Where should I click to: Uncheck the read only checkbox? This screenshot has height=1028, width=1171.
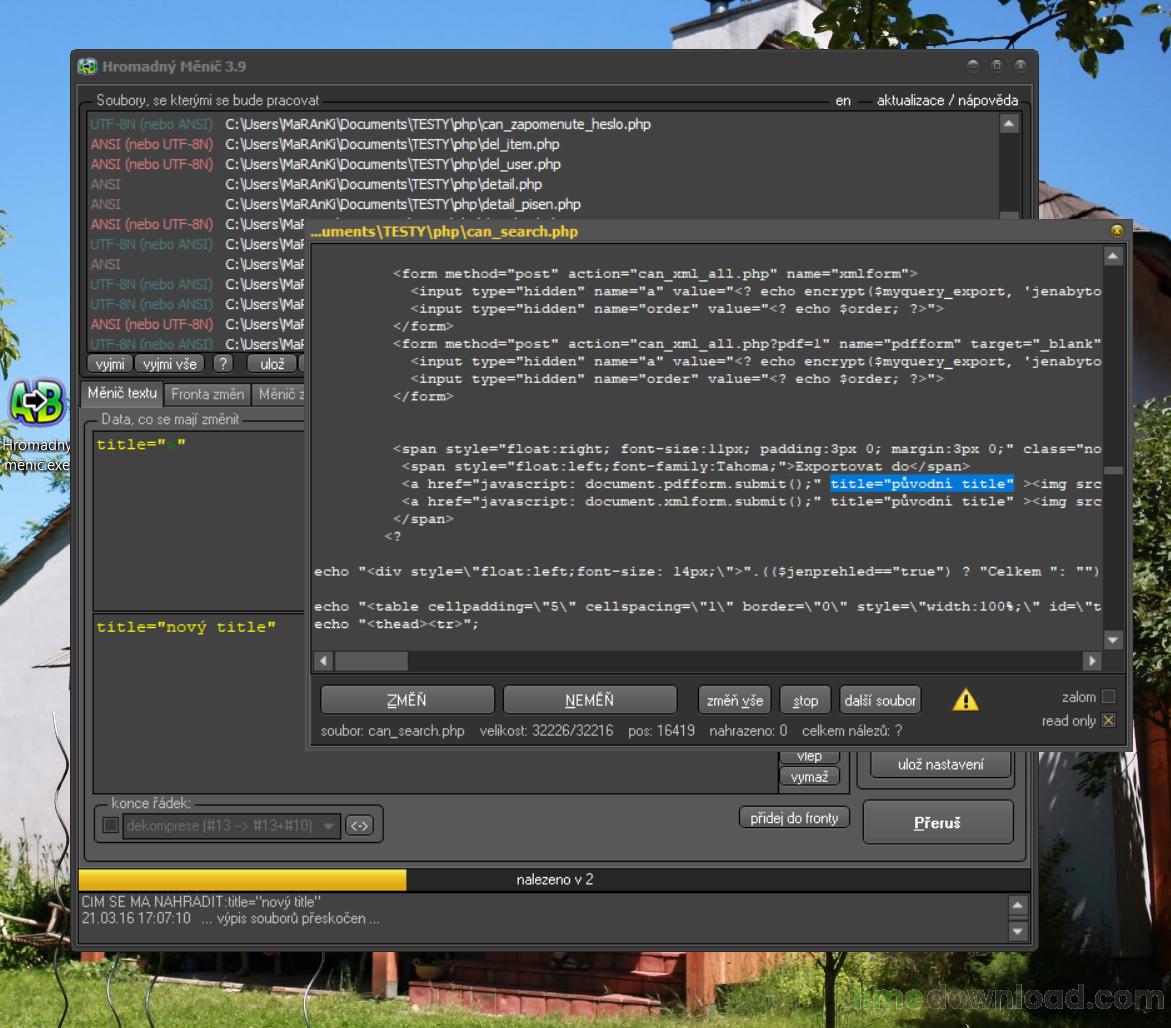(x=1107, y=721)
